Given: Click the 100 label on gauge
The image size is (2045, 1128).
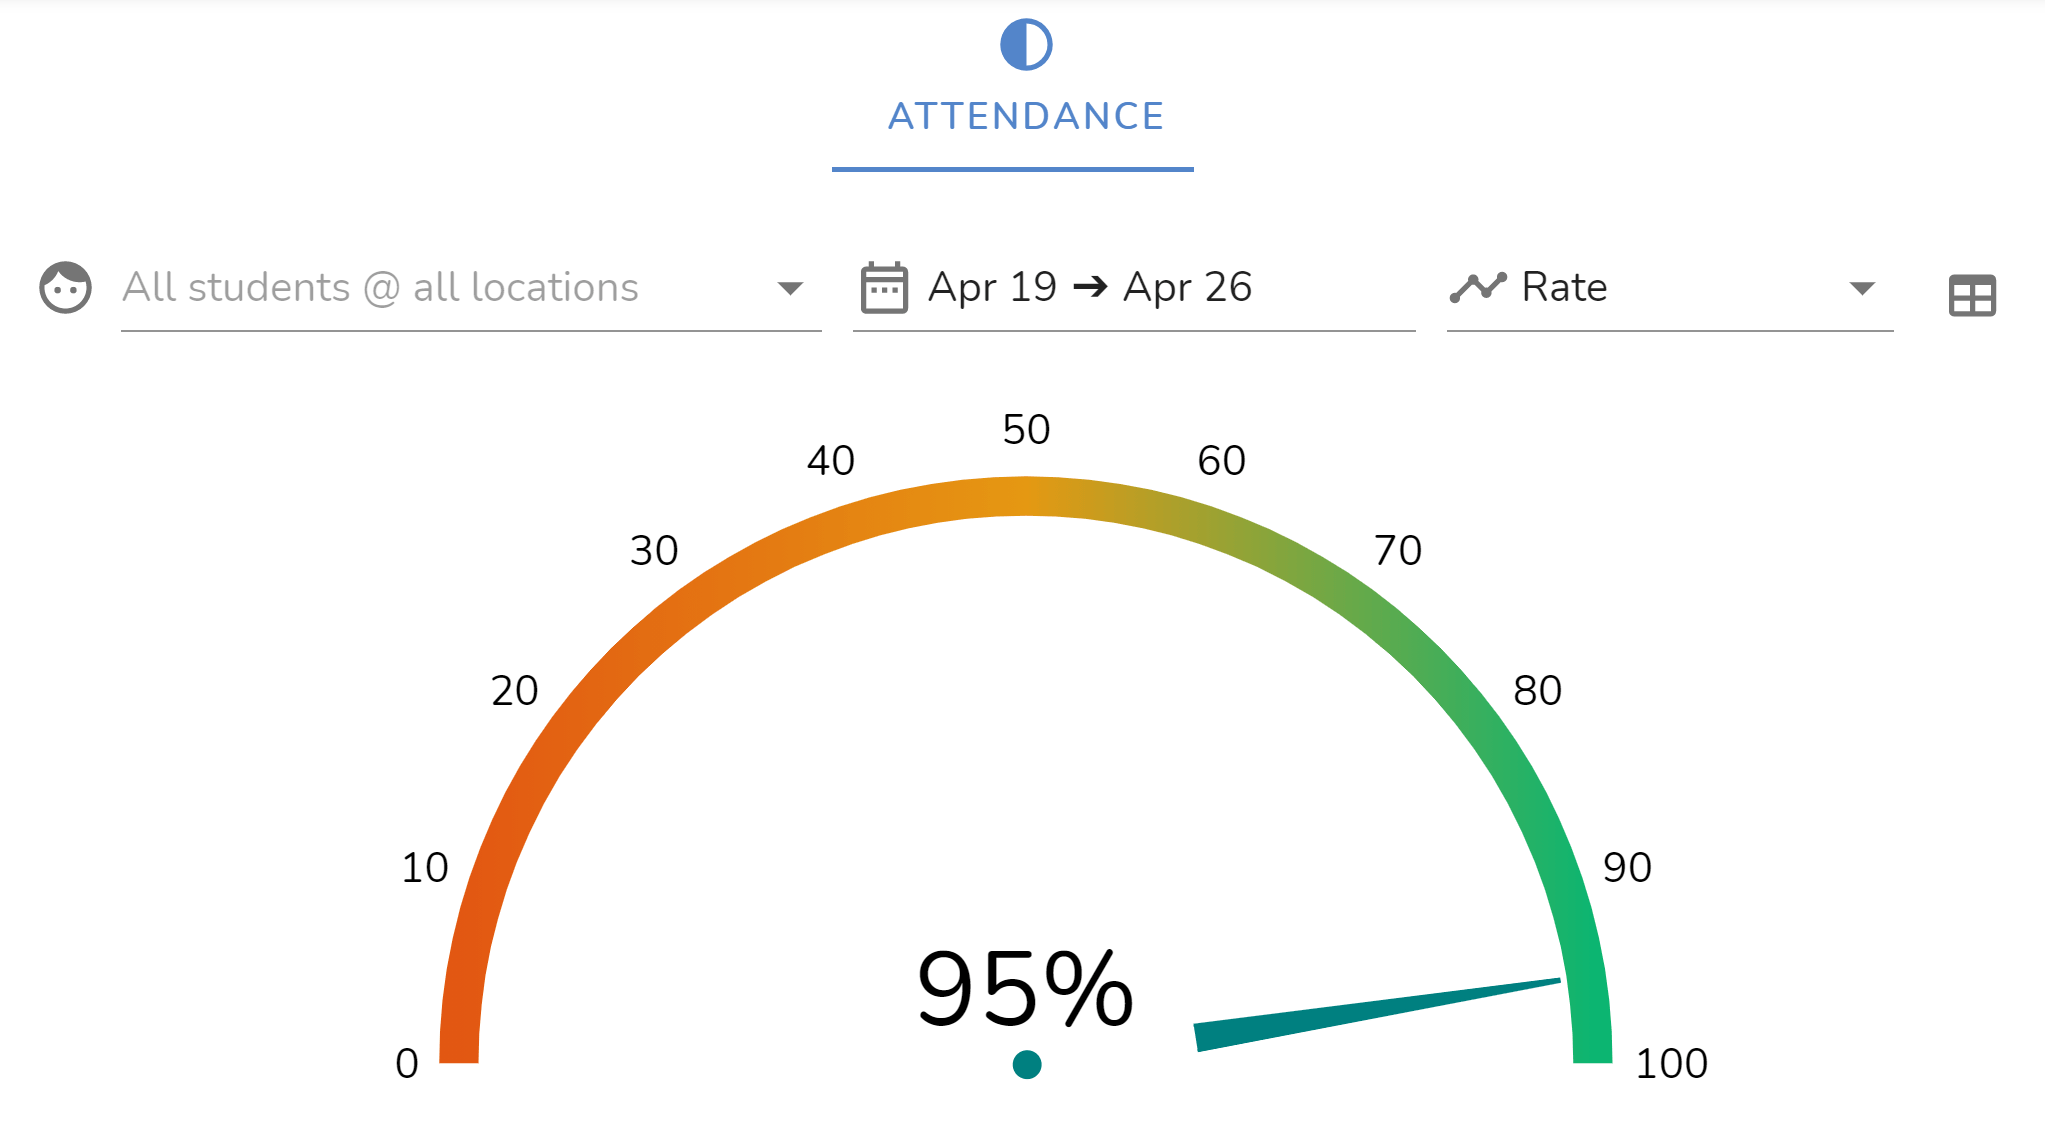Looking at the screenshot, I should [x=1671, y=1064].
